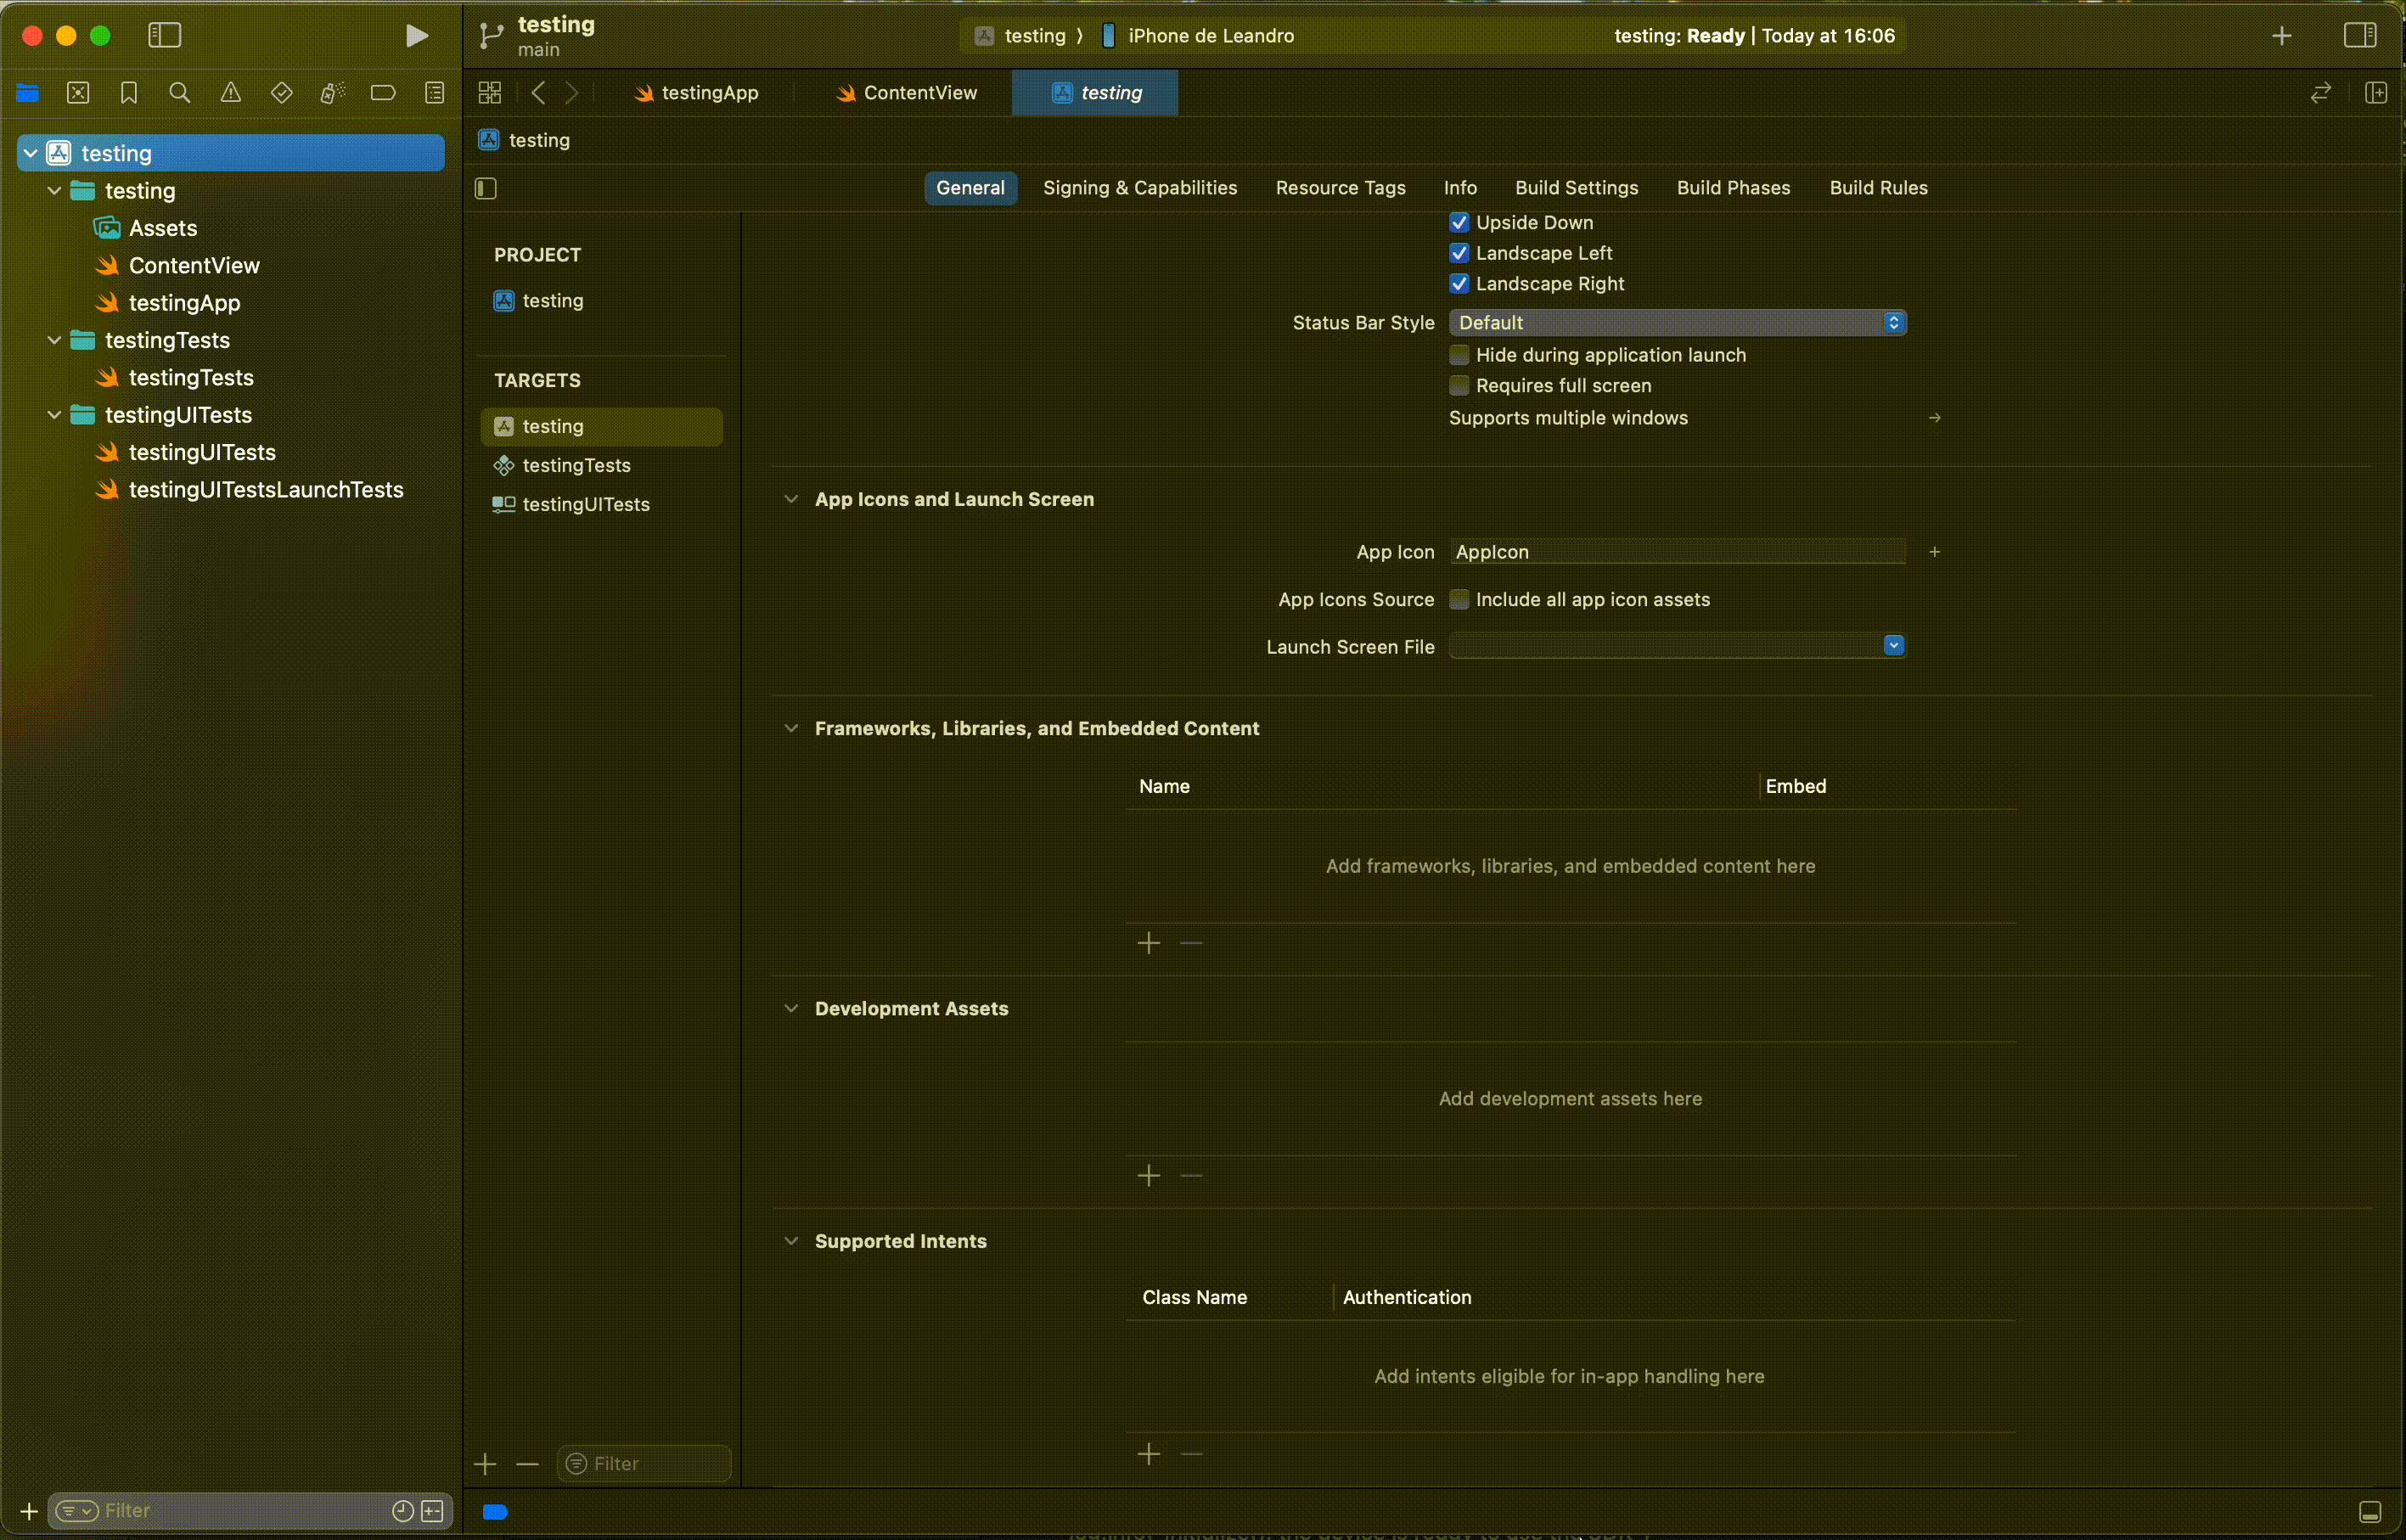The image size is (2406, 1540).
Task: Switch to Build Phases tab
Action: coord(1733,189)
